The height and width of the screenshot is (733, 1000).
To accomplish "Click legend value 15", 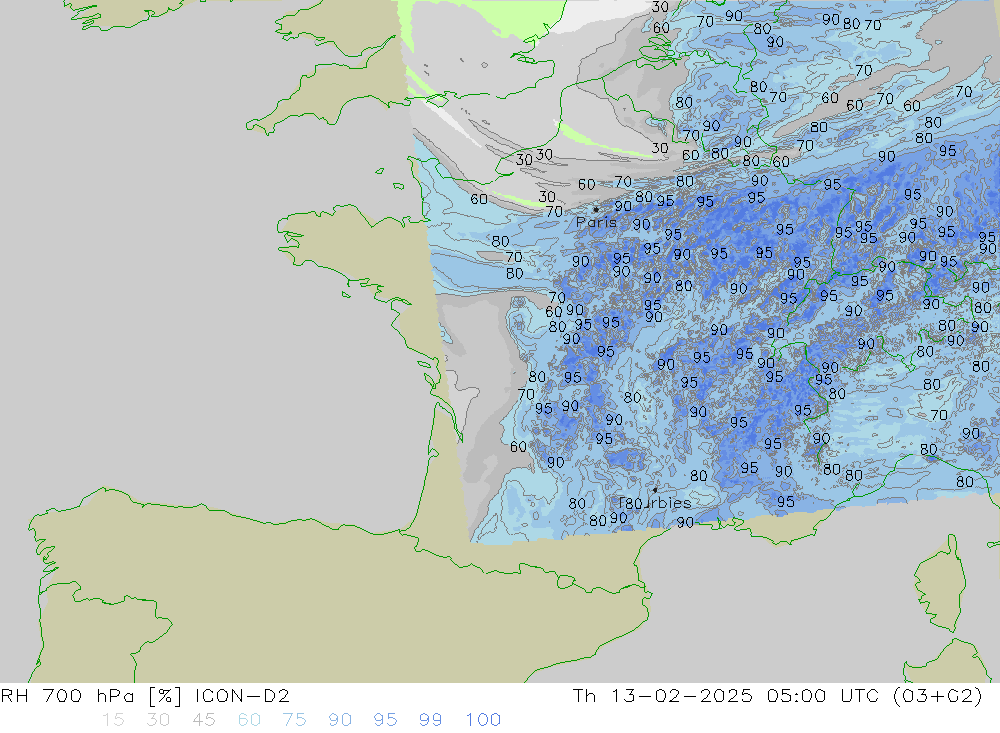I will coord(113,720).
